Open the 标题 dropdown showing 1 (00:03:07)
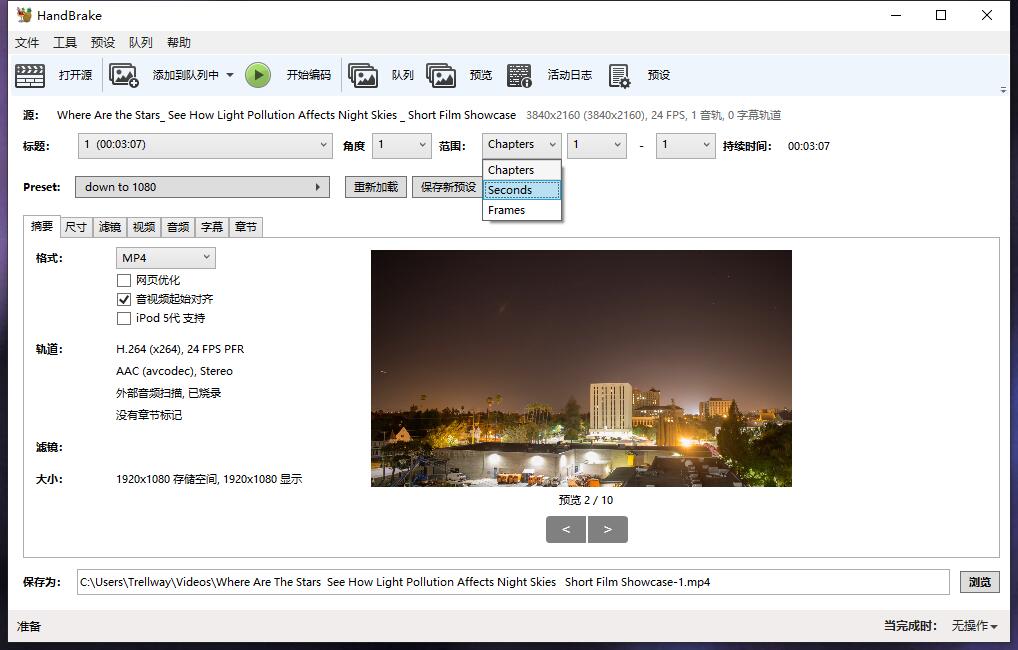The height and width of the screenshot is (650, 1018). (x=205, y=145)
